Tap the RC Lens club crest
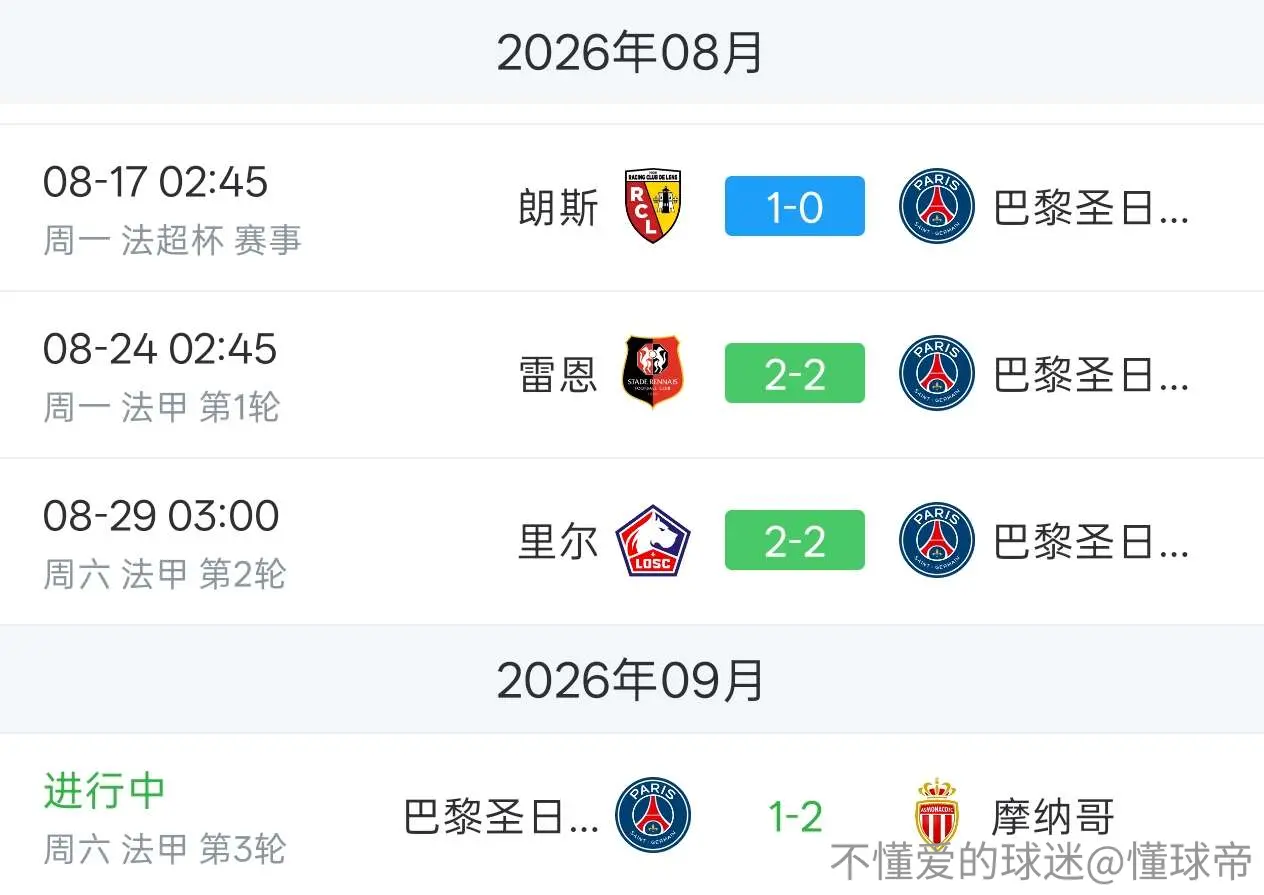Viewport: 1264px width, 895px height. 652,206
